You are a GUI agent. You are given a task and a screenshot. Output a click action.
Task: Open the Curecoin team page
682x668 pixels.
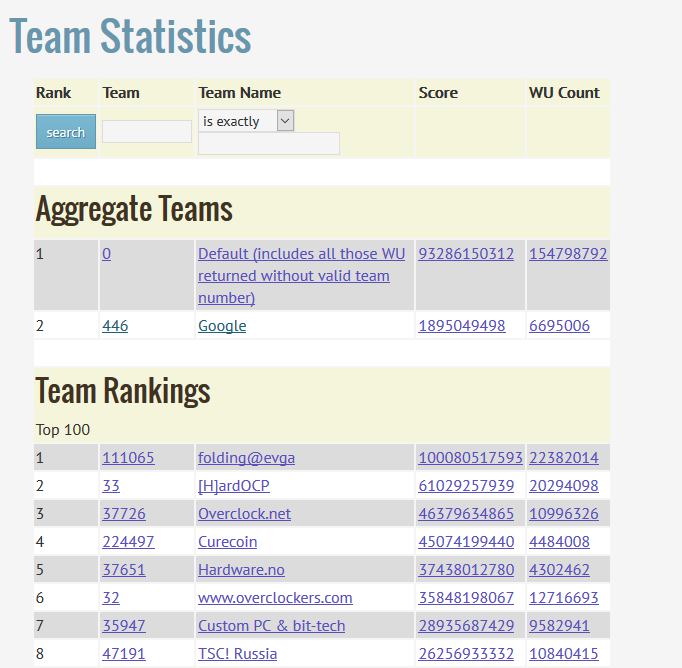[227, 542]
